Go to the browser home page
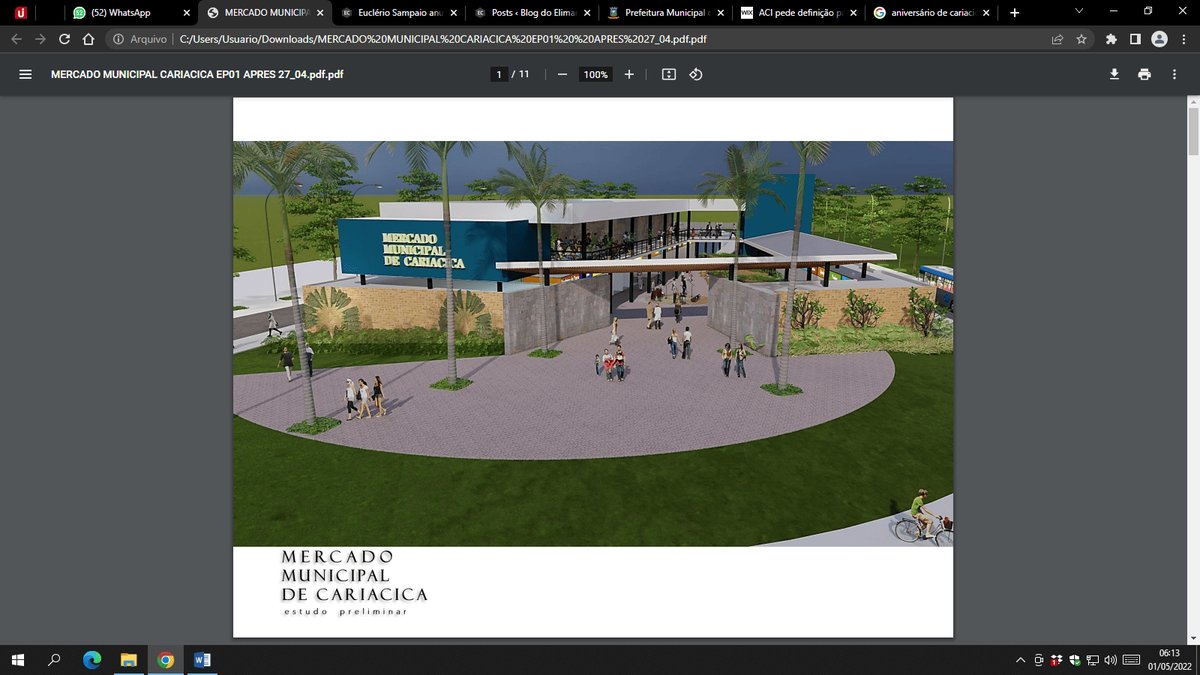This screenshot has width=1200, height=675. tap(89, 39)
